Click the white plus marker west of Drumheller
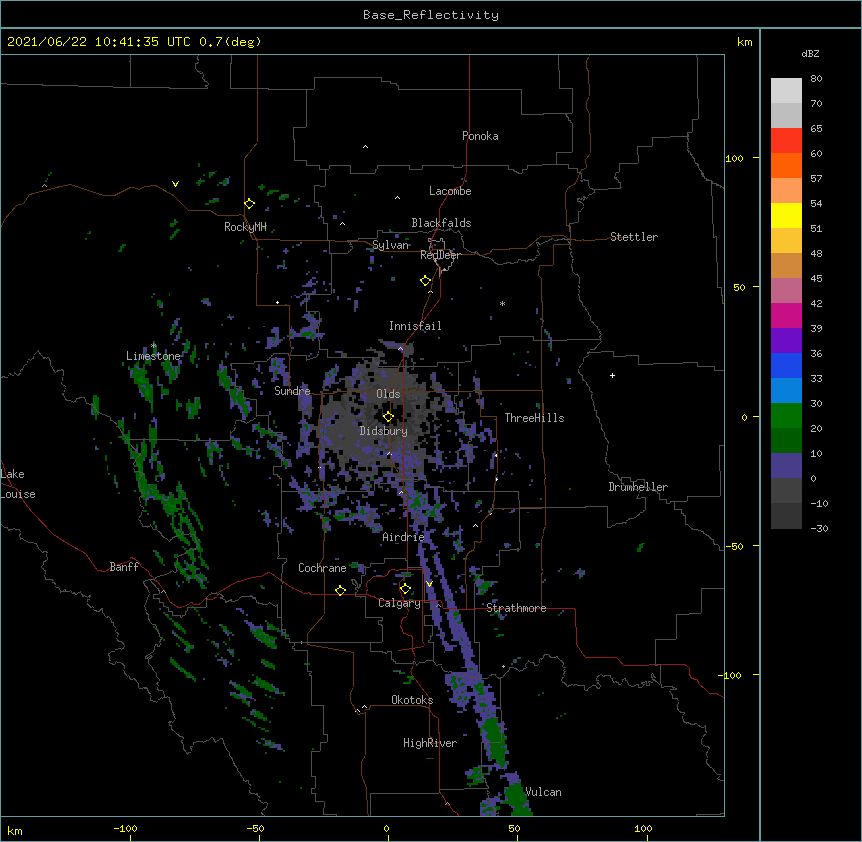This screenshot has width=862, height=842. [612, 375]
